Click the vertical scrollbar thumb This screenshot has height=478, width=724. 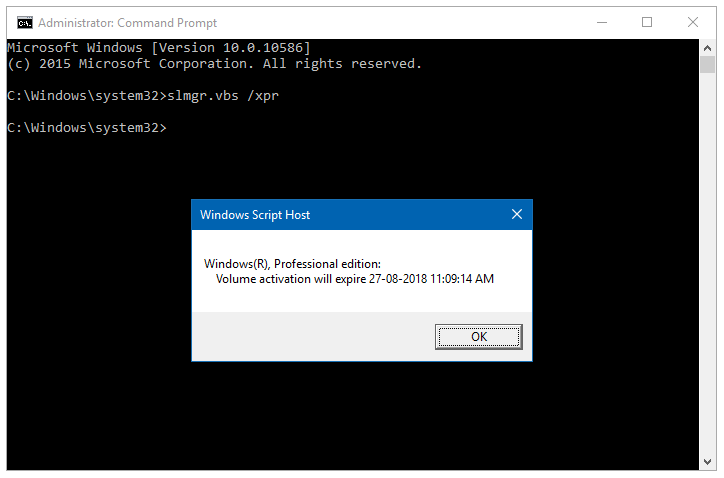tap(707, 64)
